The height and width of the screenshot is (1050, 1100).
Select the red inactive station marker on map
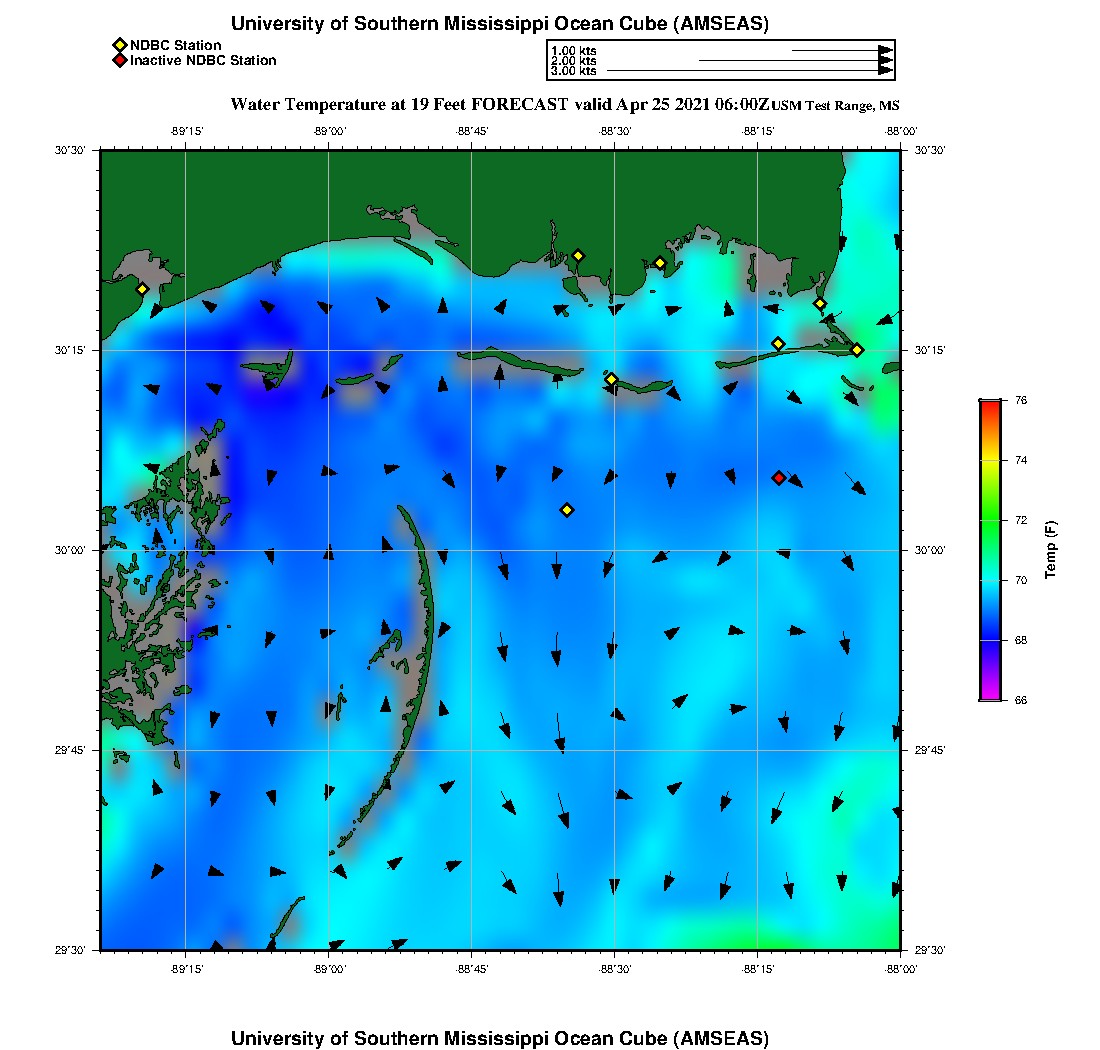tap(778, 478)
